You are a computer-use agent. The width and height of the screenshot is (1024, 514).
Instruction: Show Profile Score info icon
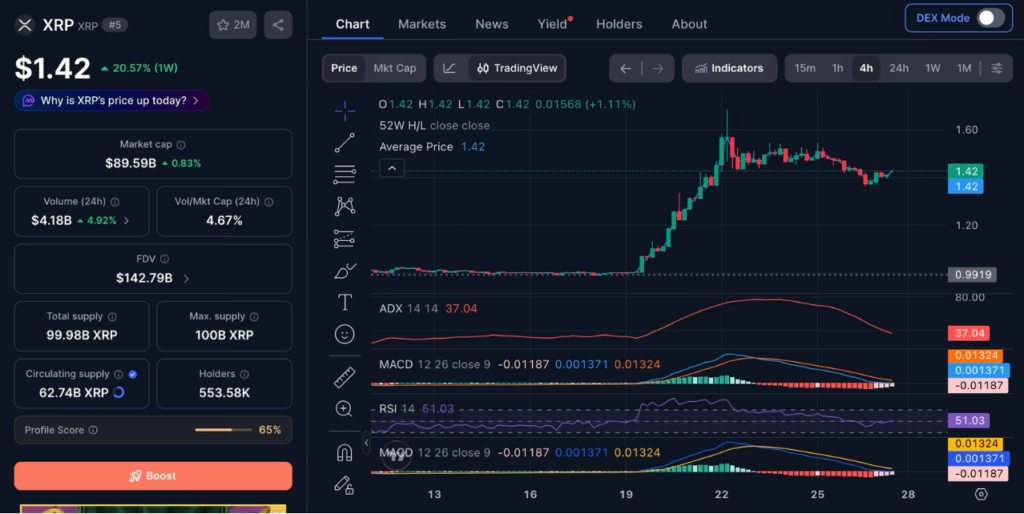93,430
